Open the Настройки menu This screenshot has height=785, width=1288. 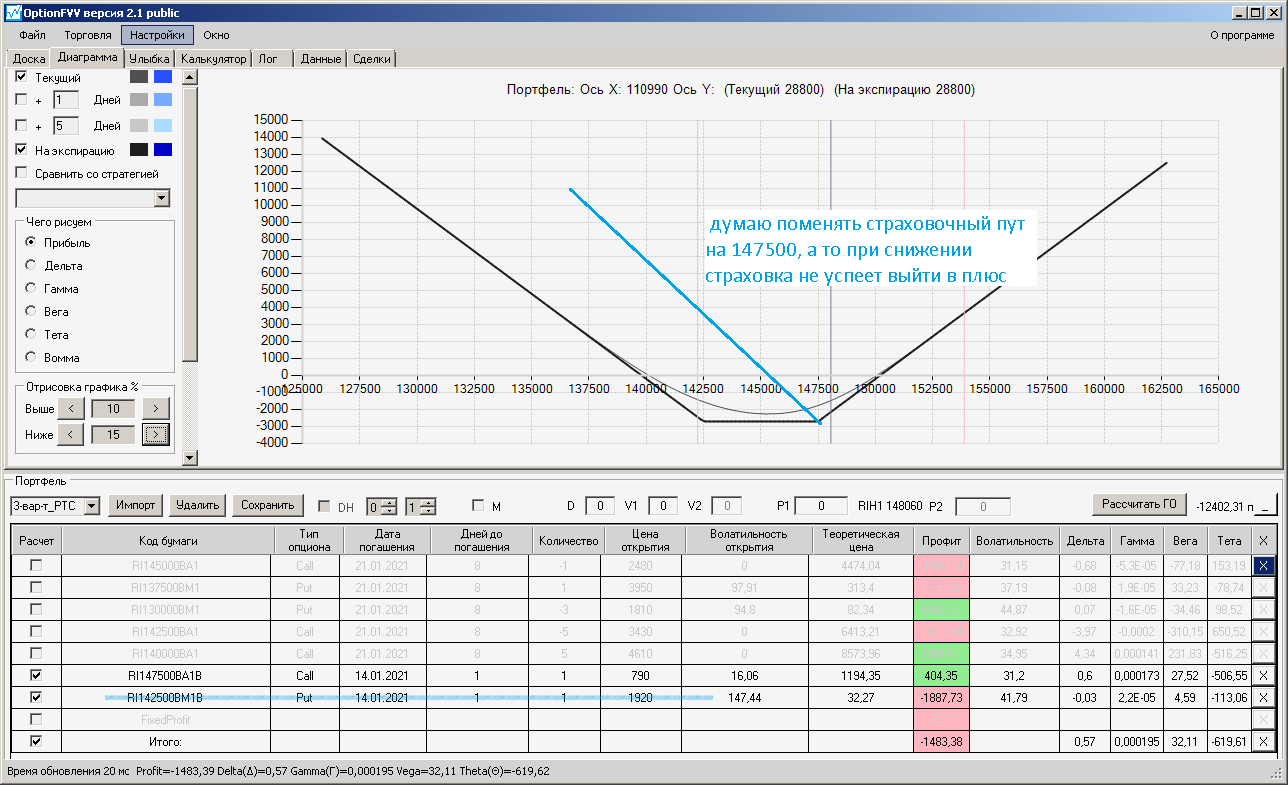157,35
